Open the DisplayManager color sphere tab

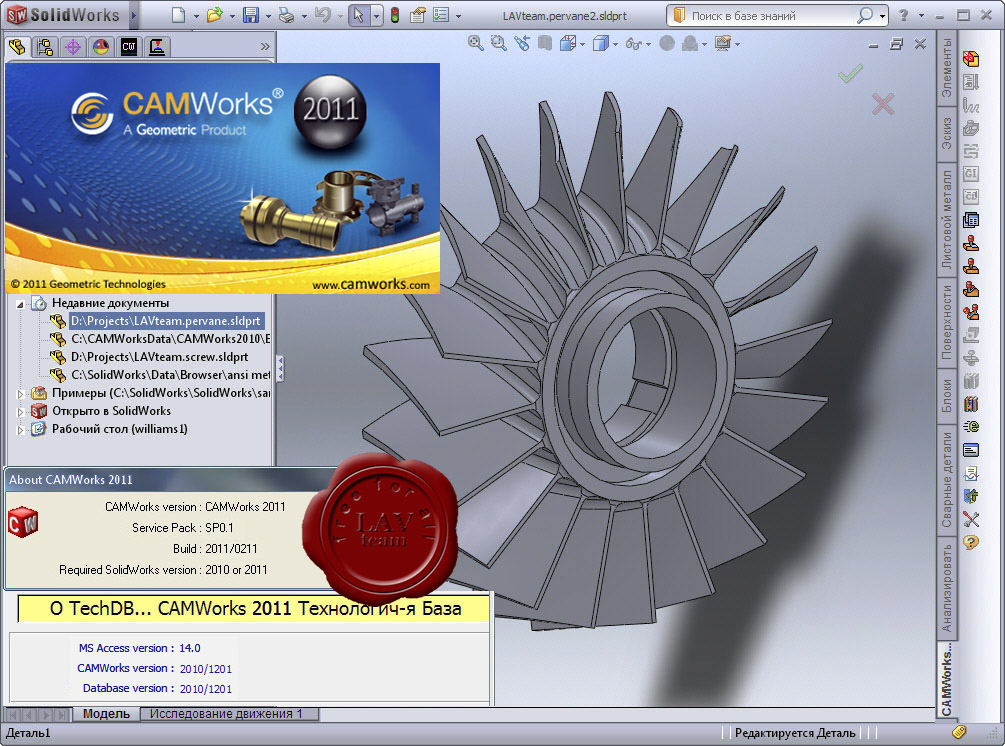[101, 47]
